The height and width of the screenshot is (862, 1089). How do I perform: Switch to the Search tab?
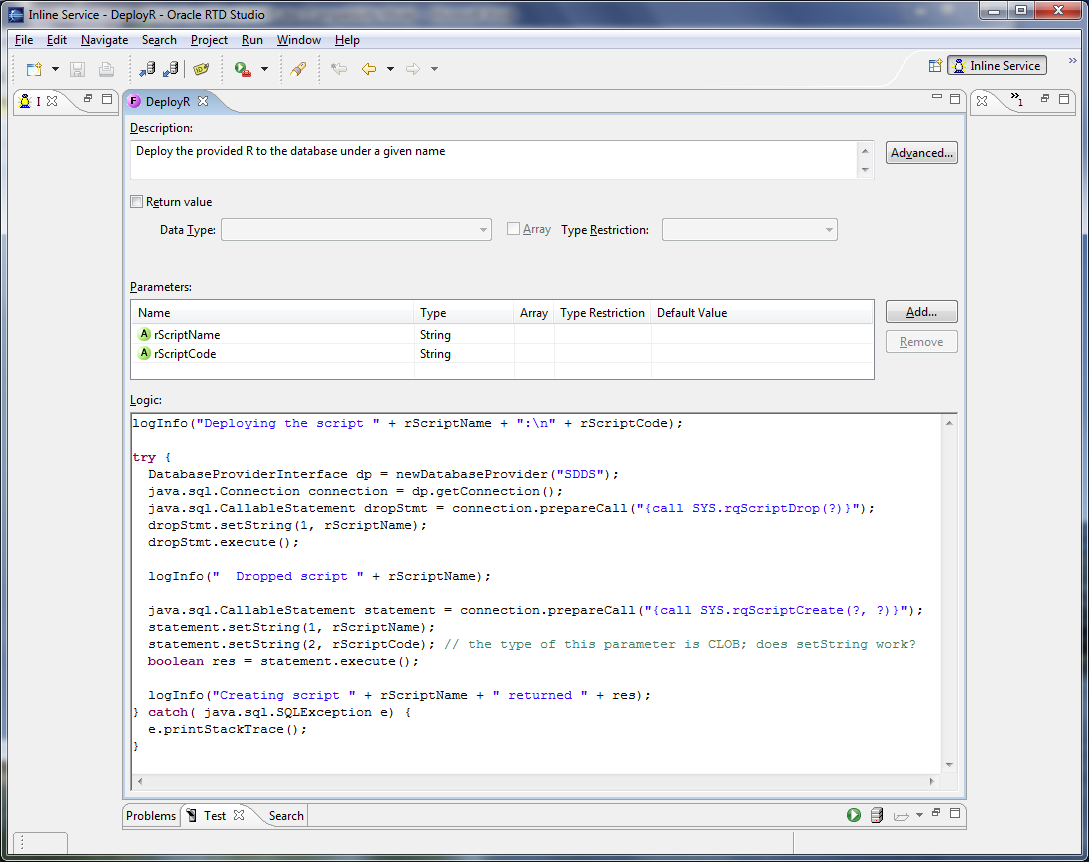point(285,816)
